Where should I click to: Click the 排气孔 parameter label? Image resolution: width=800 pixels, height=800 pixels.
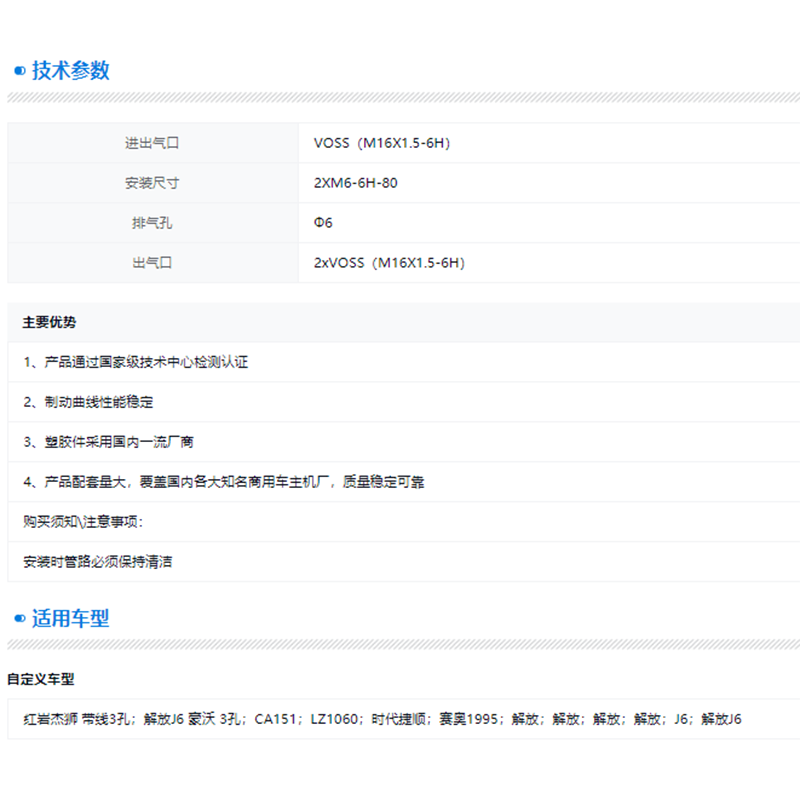click(x=152, y=223)
